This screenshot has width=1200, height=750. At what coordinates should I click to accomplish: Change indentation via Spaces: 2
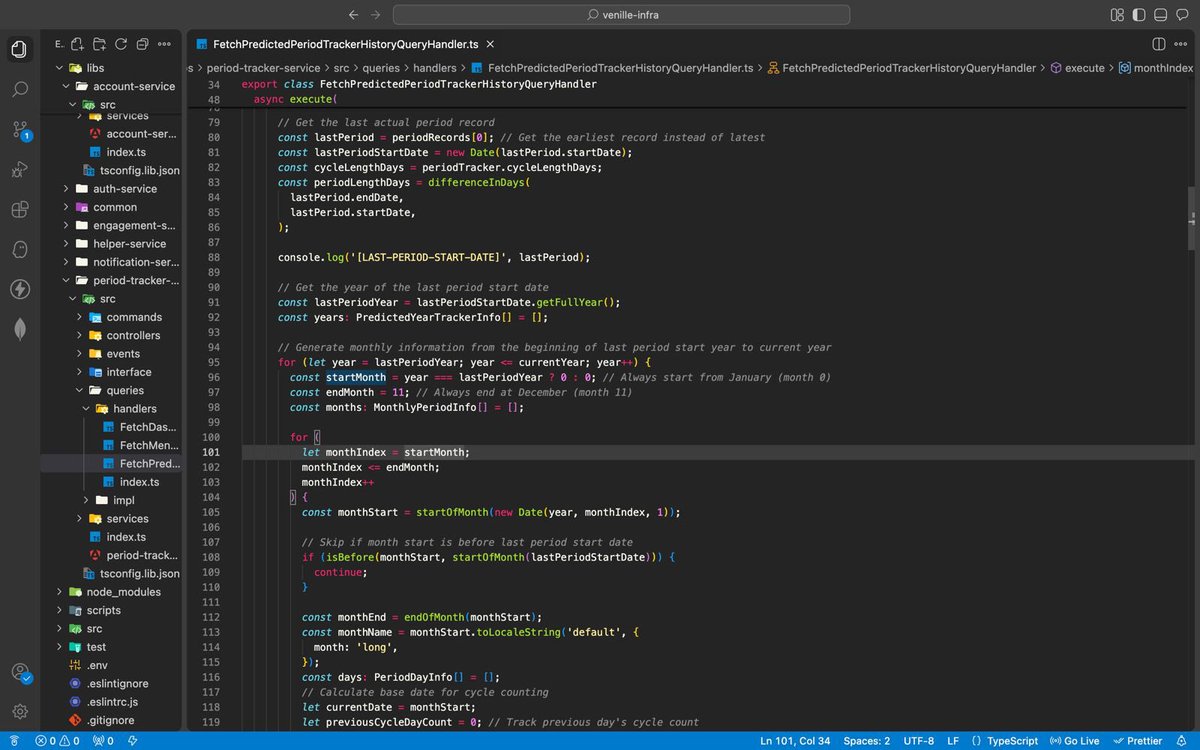click(x=866, y=741)
